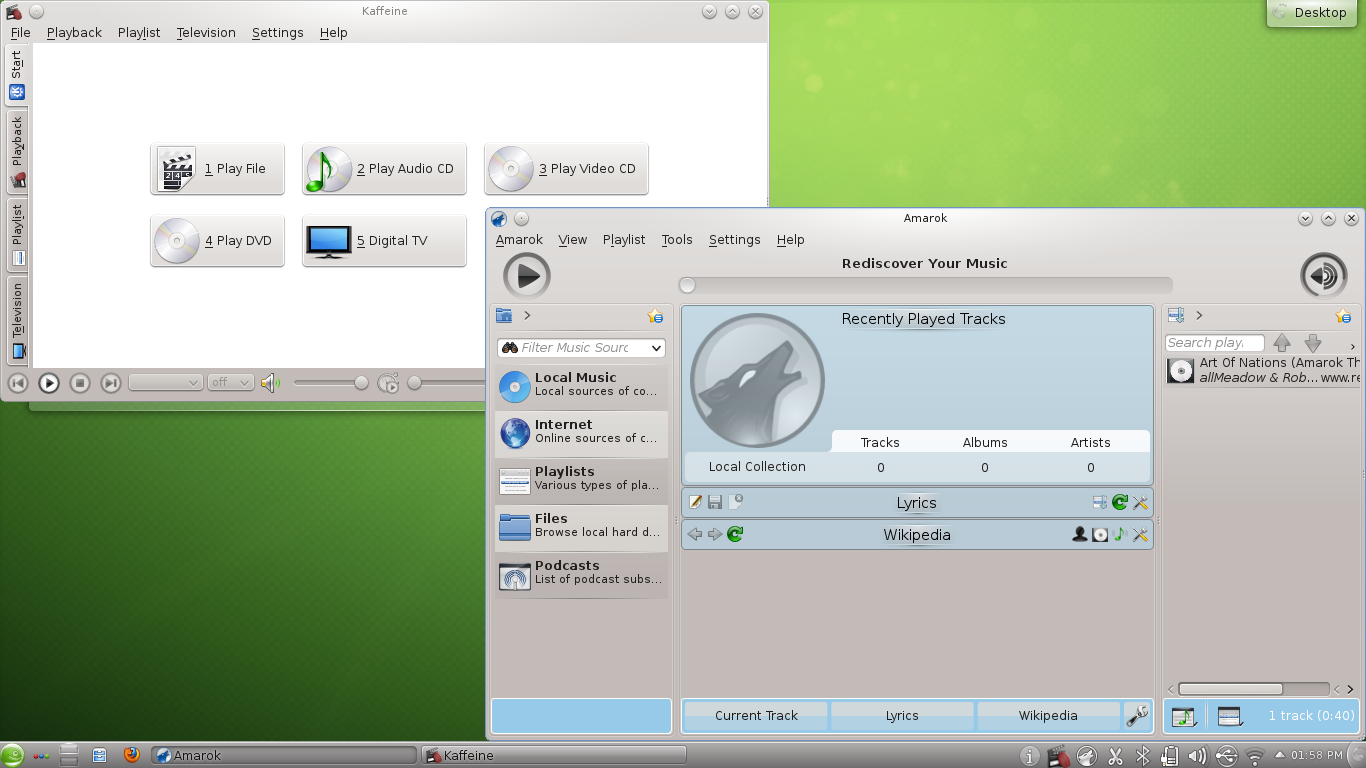Open the Lyrics applet settings wrench

pyautogui.click(x=1140, y=503)
